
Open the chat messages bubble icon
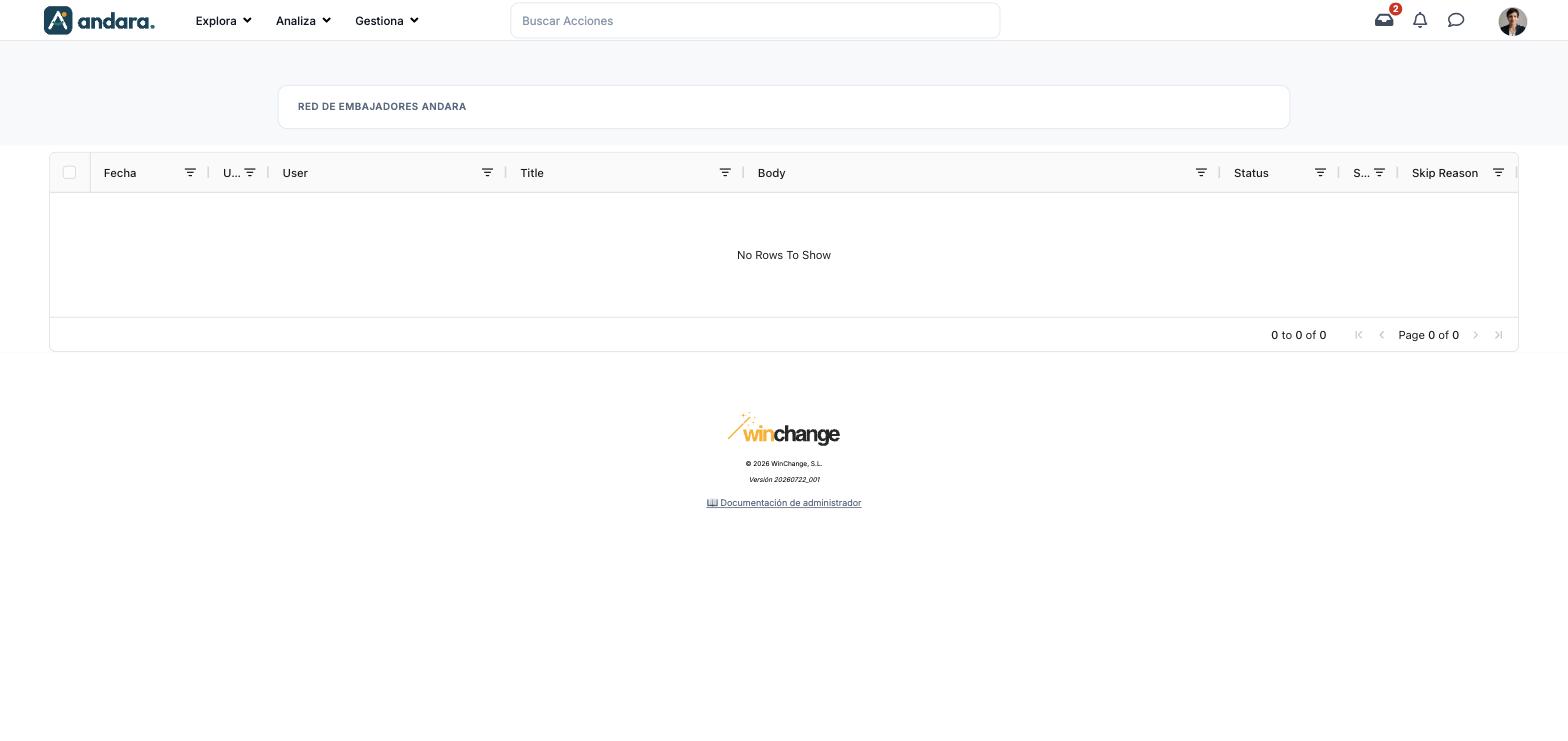[x=1456, y=20]
